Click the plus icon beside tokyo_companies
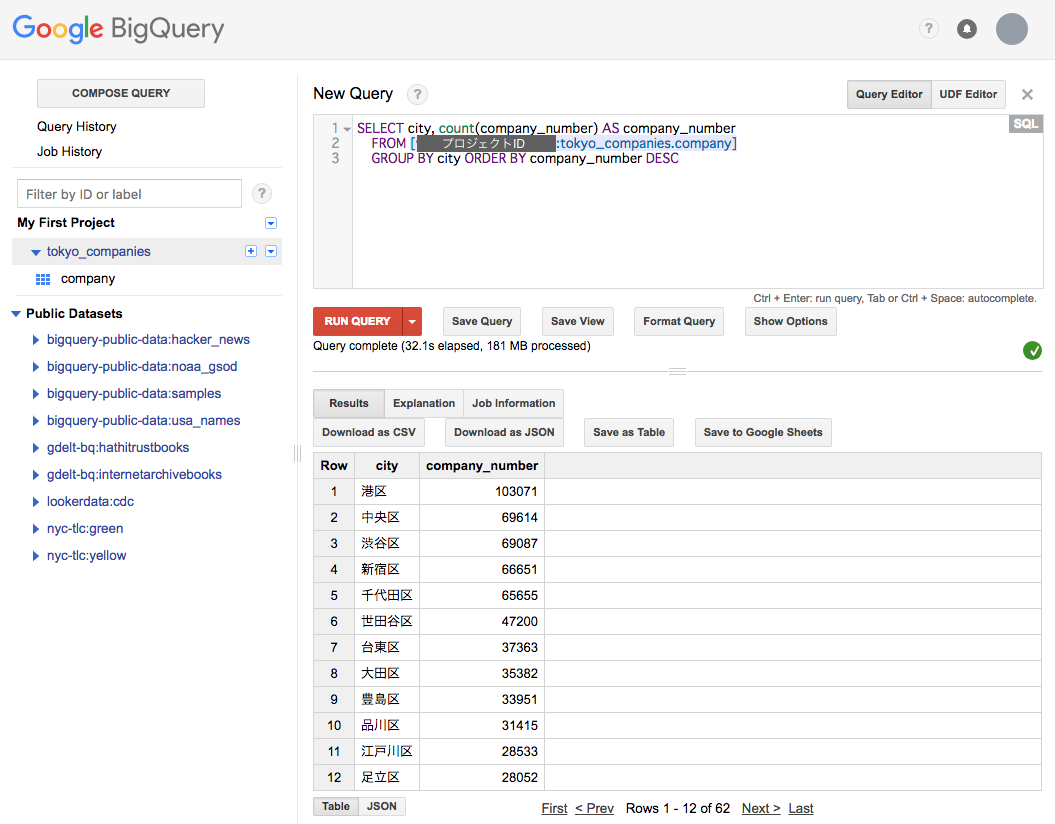This screenshot has height=824, width=1055. (x=251, y=251)
